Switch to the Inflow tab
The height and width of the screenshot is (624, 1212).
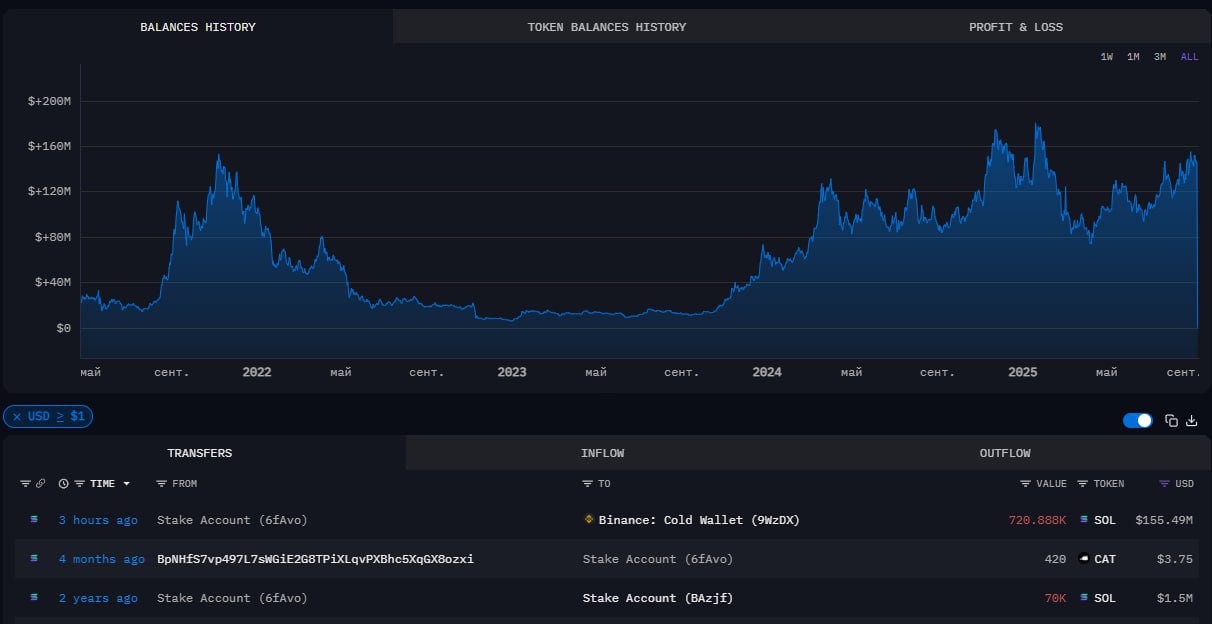(602, 453)
